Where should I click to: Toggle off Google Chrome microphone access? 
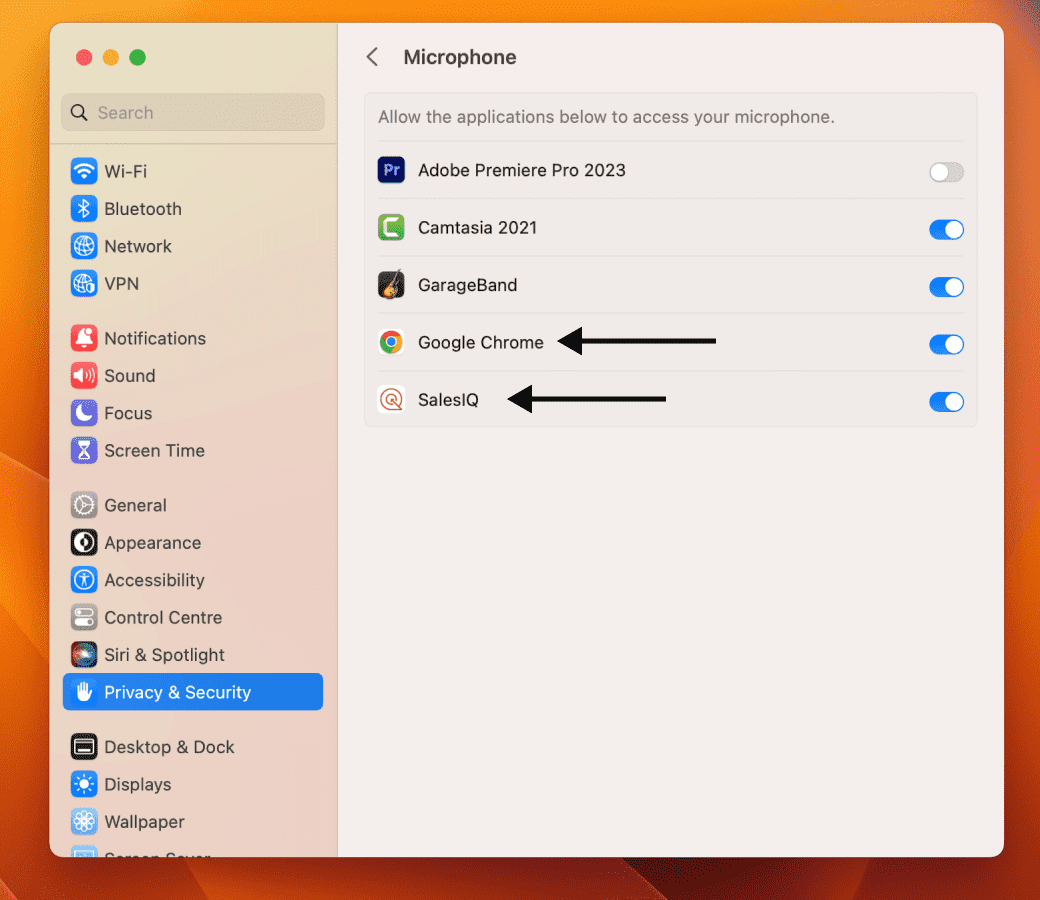tap(946, 344)
